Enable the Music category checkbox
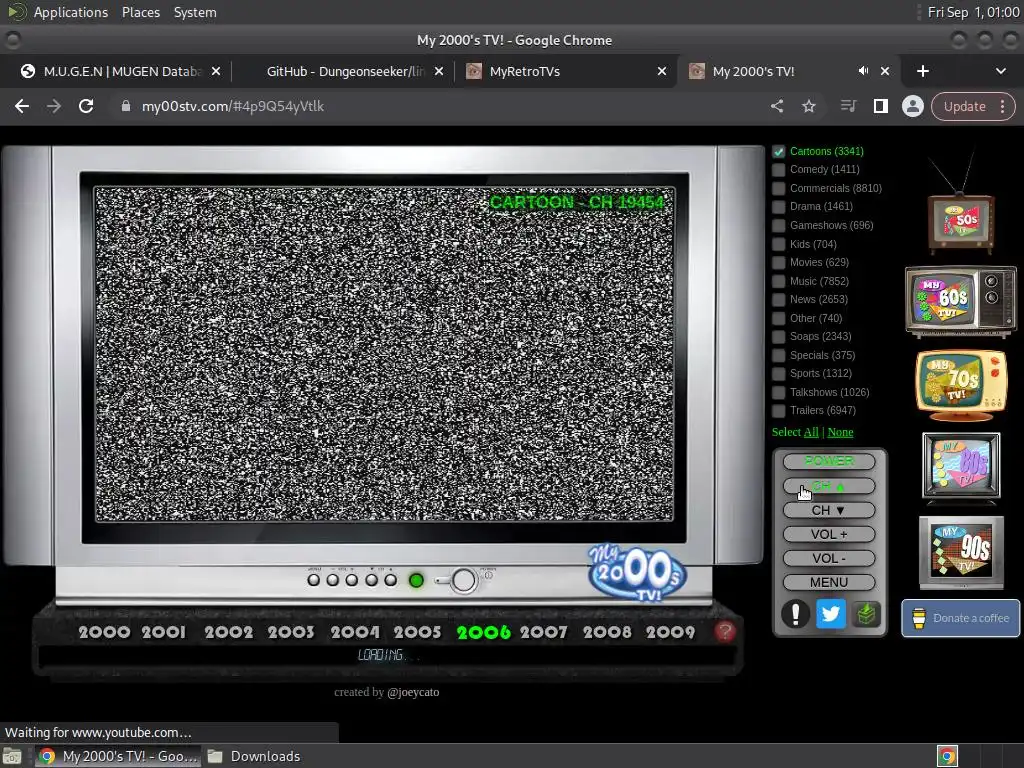Image resolution: width=1024 pixels, height=768 pixels. [x=778, y=281]
